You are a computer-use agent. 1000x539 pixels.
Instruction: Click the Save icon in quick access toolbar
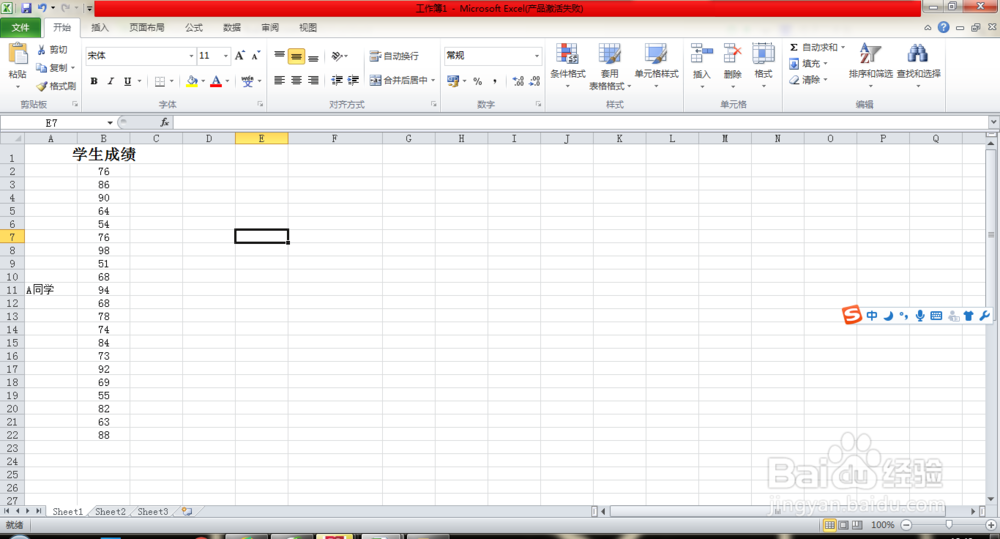[26, 8]
